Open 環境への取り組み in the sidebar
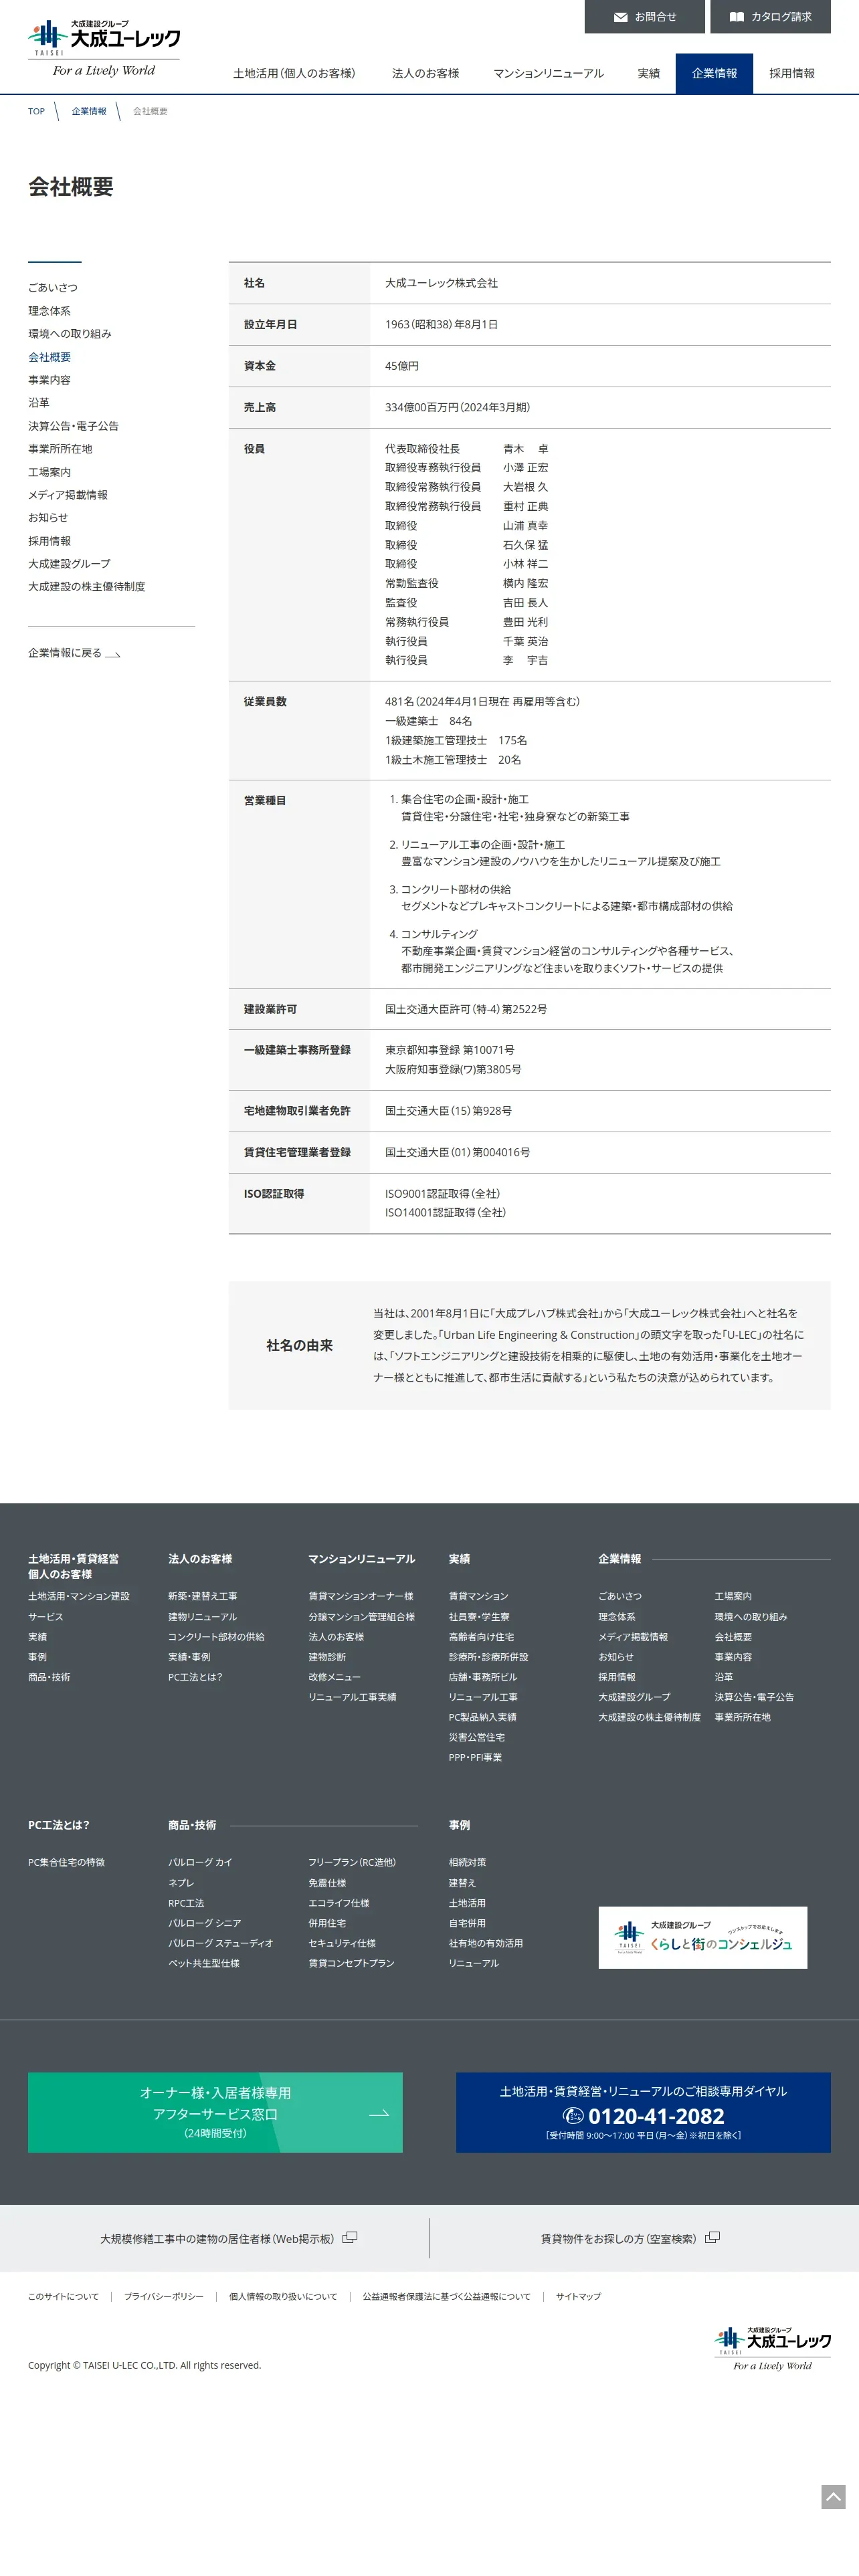 70,334
